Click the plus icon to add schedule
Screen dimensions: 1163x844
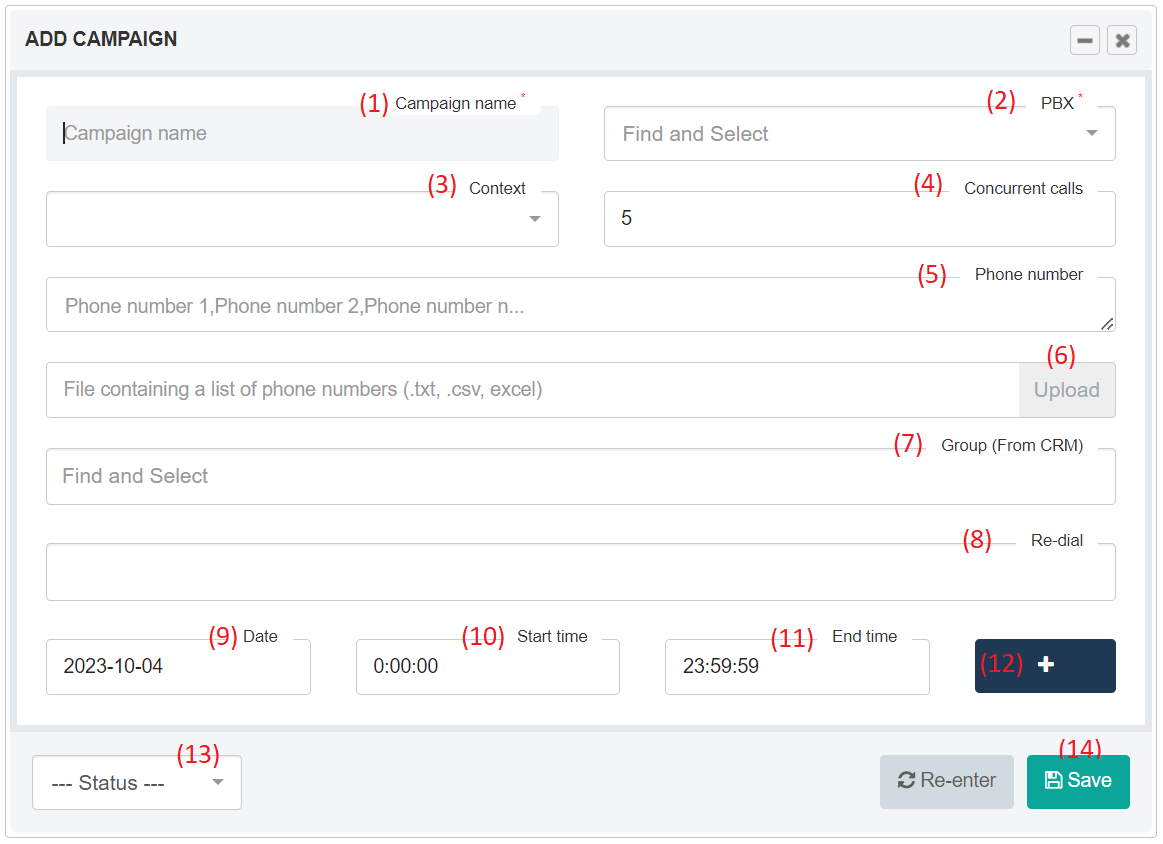[1045, 666]
